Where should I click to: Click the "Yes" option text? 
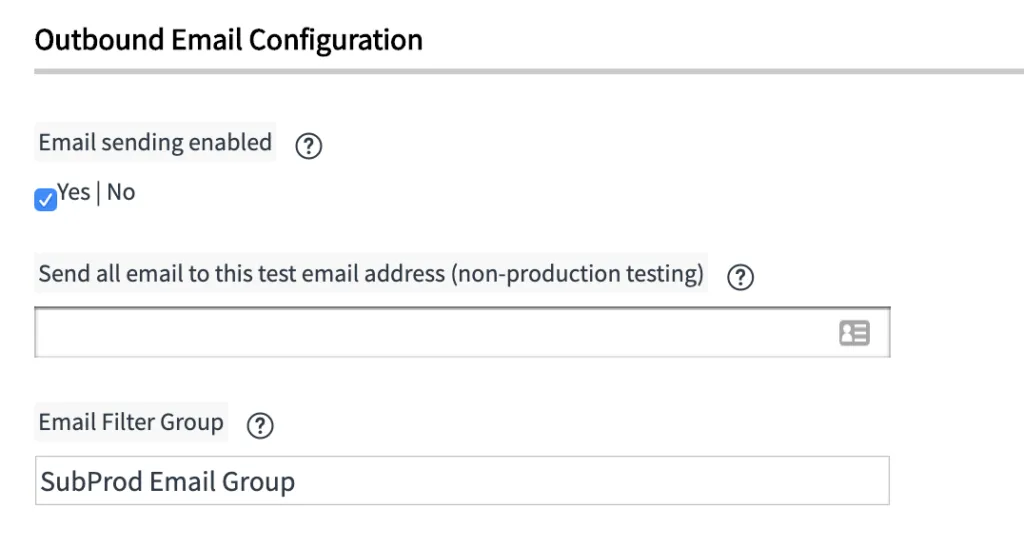pyautogui.click(x=74, y=192)
